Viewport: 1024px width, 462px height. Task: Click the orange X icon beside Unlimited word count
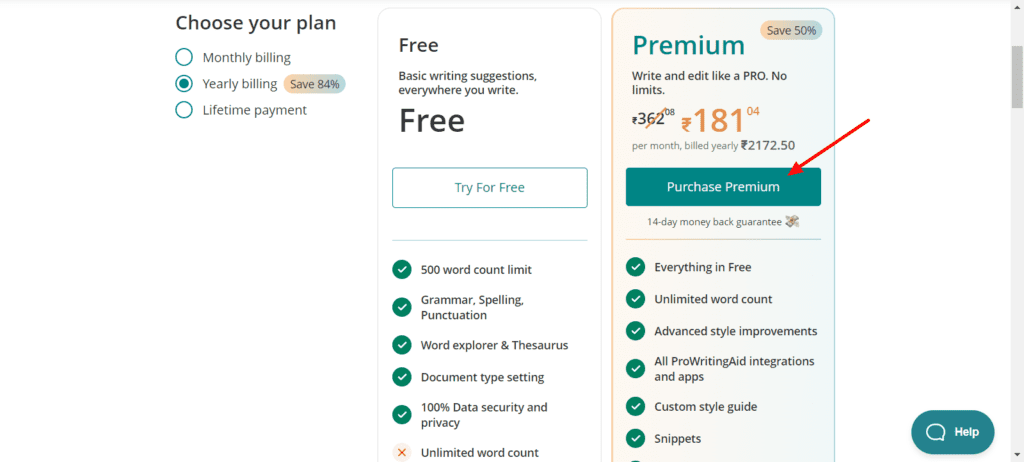402,452
